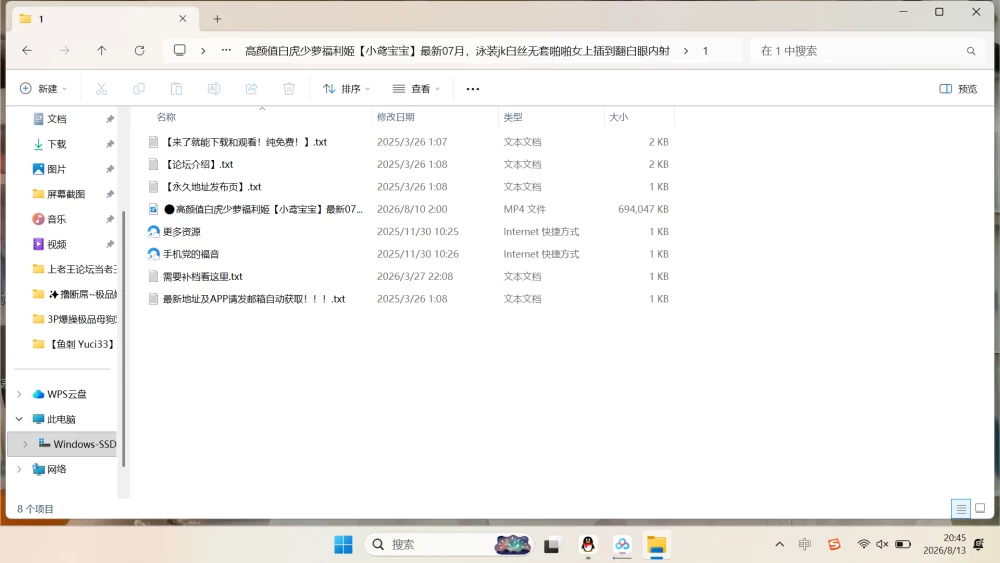Open the 排序 sort dropdown

(x=346, y=89)
